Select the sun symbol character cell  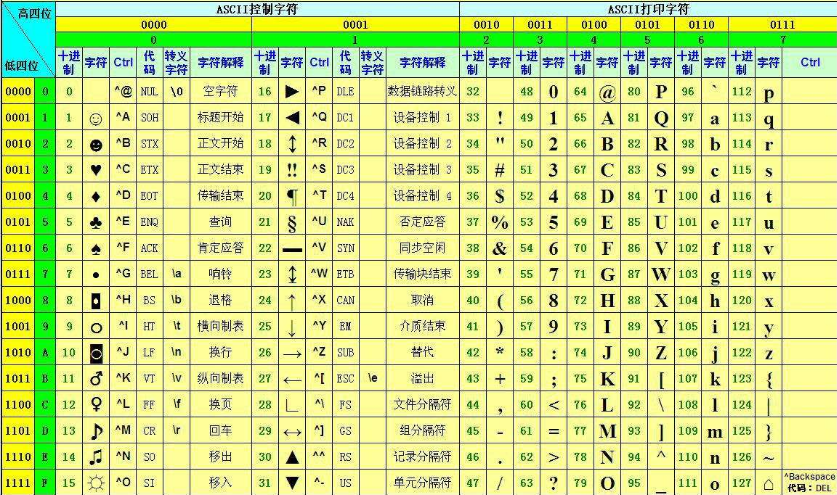coord(96,483)
